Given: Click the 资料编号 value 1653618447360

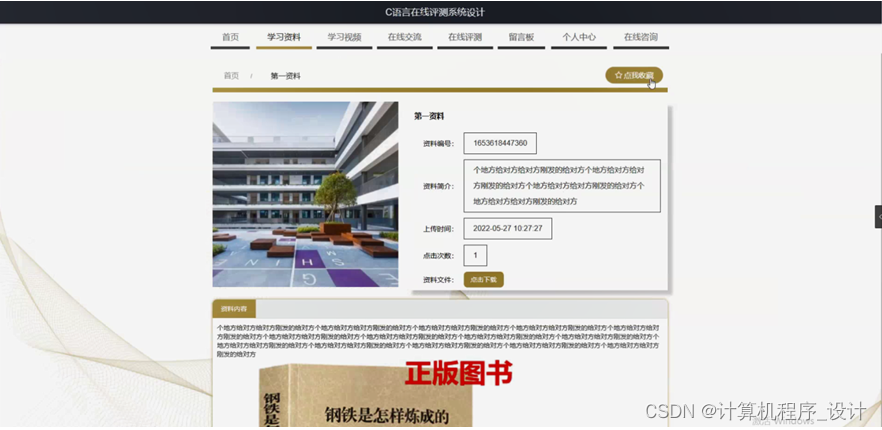Looking at the screenshot, I should (500, 143).
